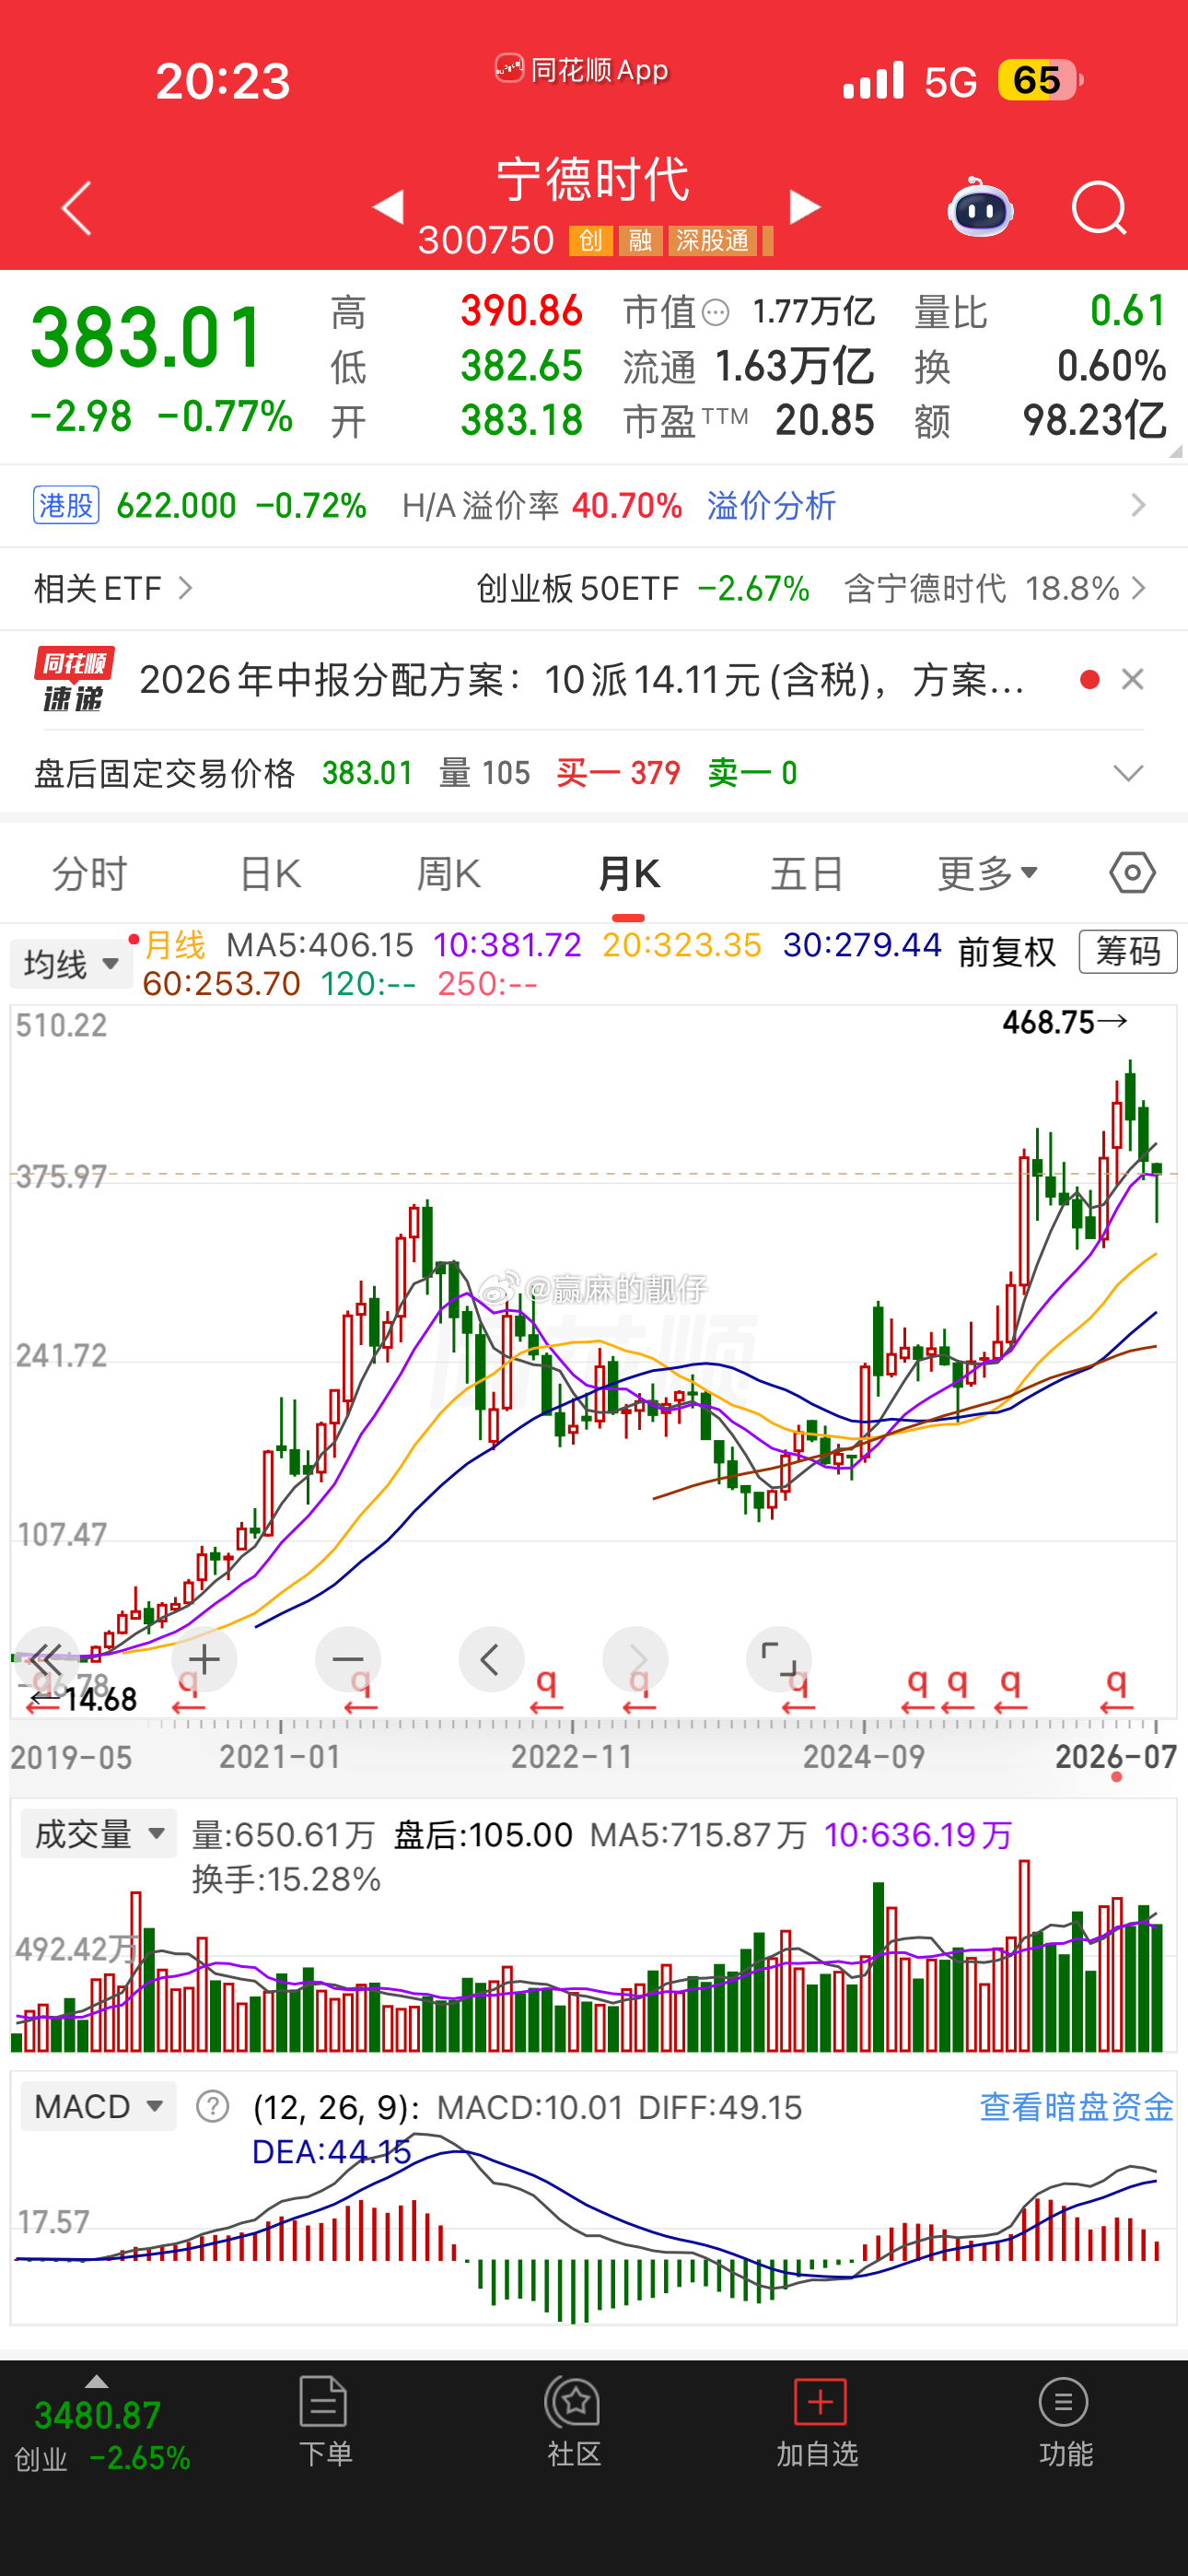Zoom in chart with plus button
This screenshot has height=2576, width=1188.
coord(204,1659)
